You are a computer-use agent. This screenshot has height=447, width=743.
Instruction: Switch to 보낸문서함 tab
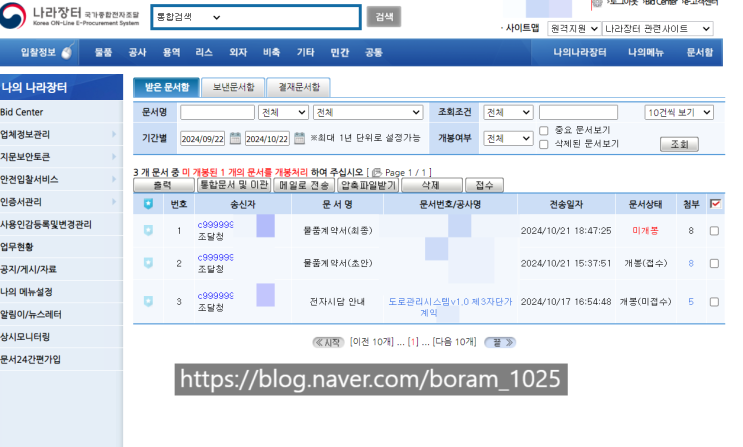[233, 87]
